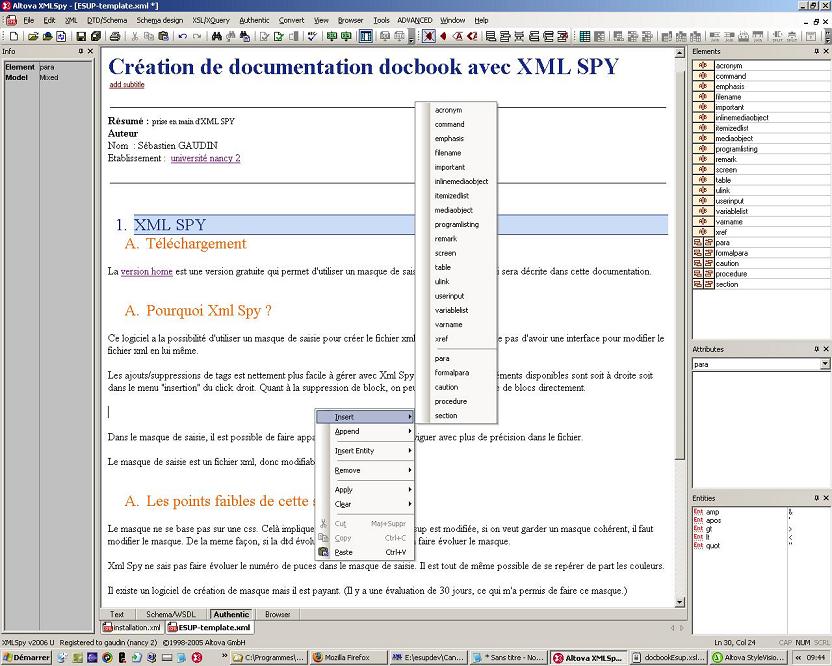This screenshot has width=832, height=666.
Task: Choose Paste from the context menu
Action: [x=344, y=552]
